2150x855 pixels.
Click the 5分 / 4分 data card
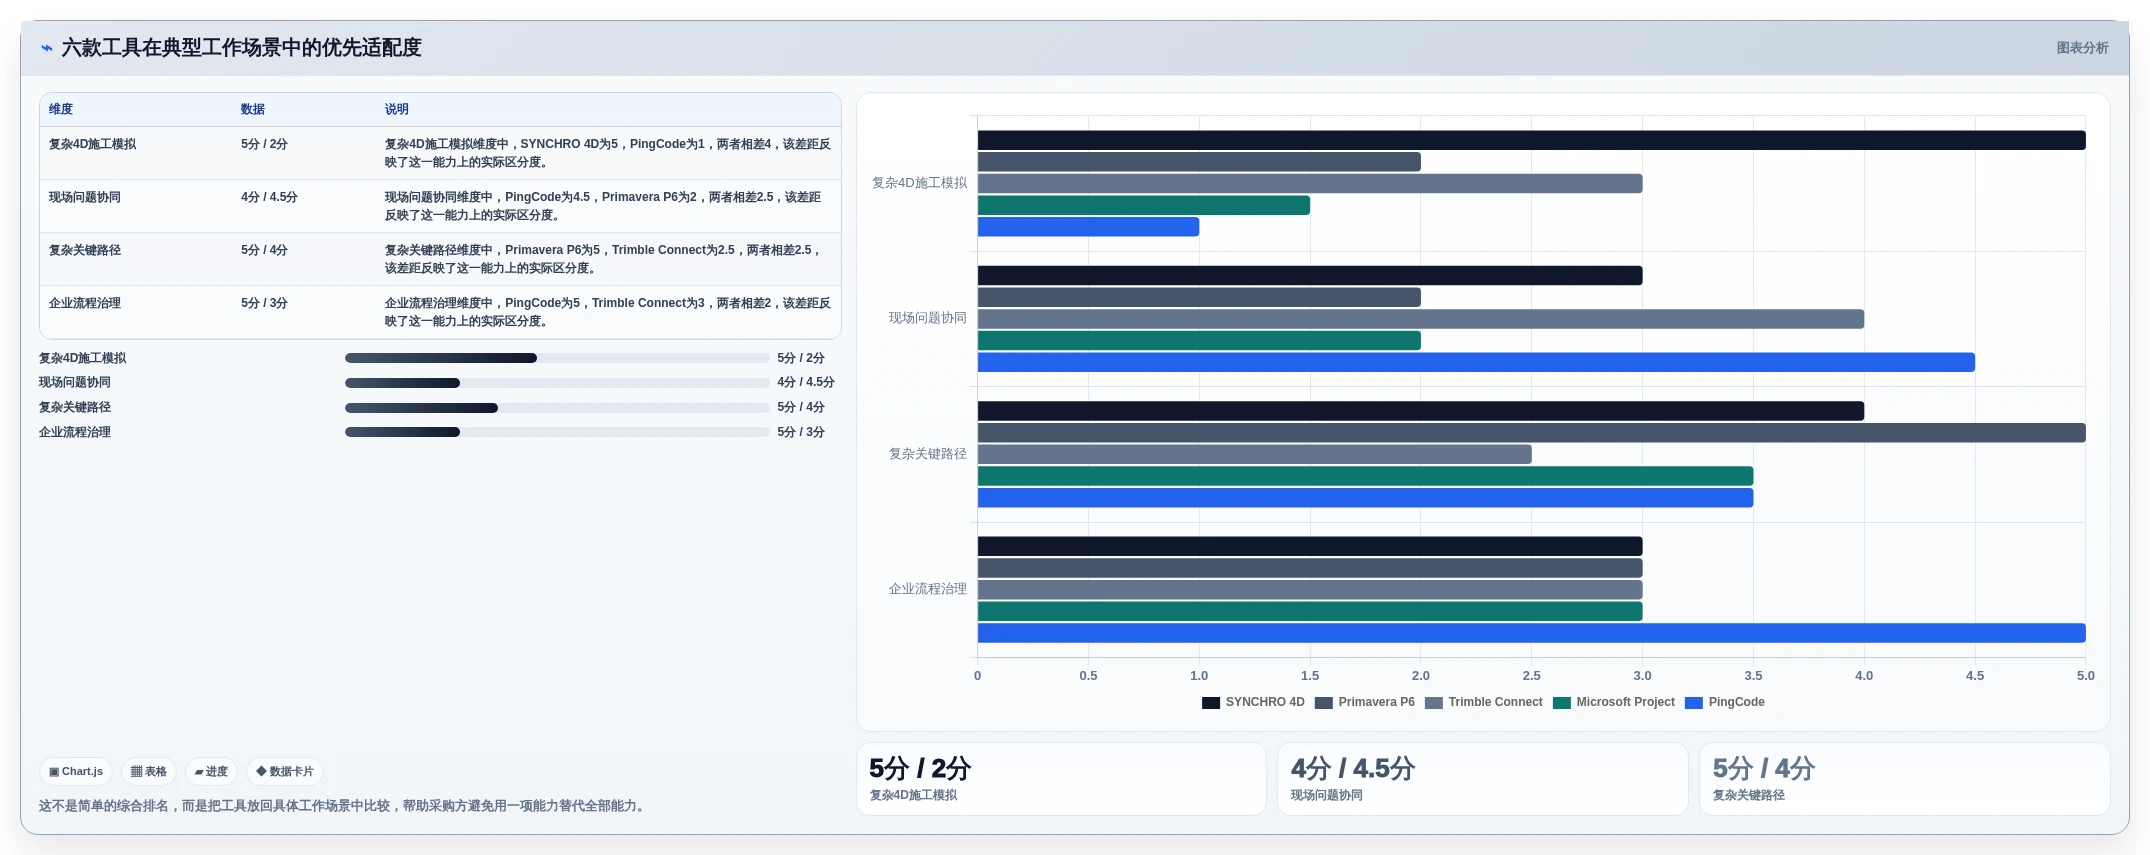point(1905,779)
